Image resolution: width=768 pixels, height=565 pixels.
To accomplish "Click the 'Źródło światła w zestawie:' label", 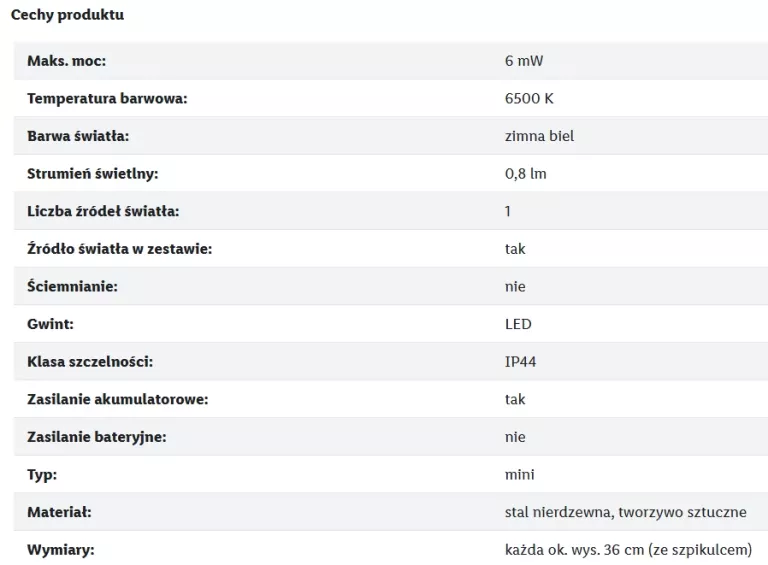I will pyautogui.click(x=120, y=249).
